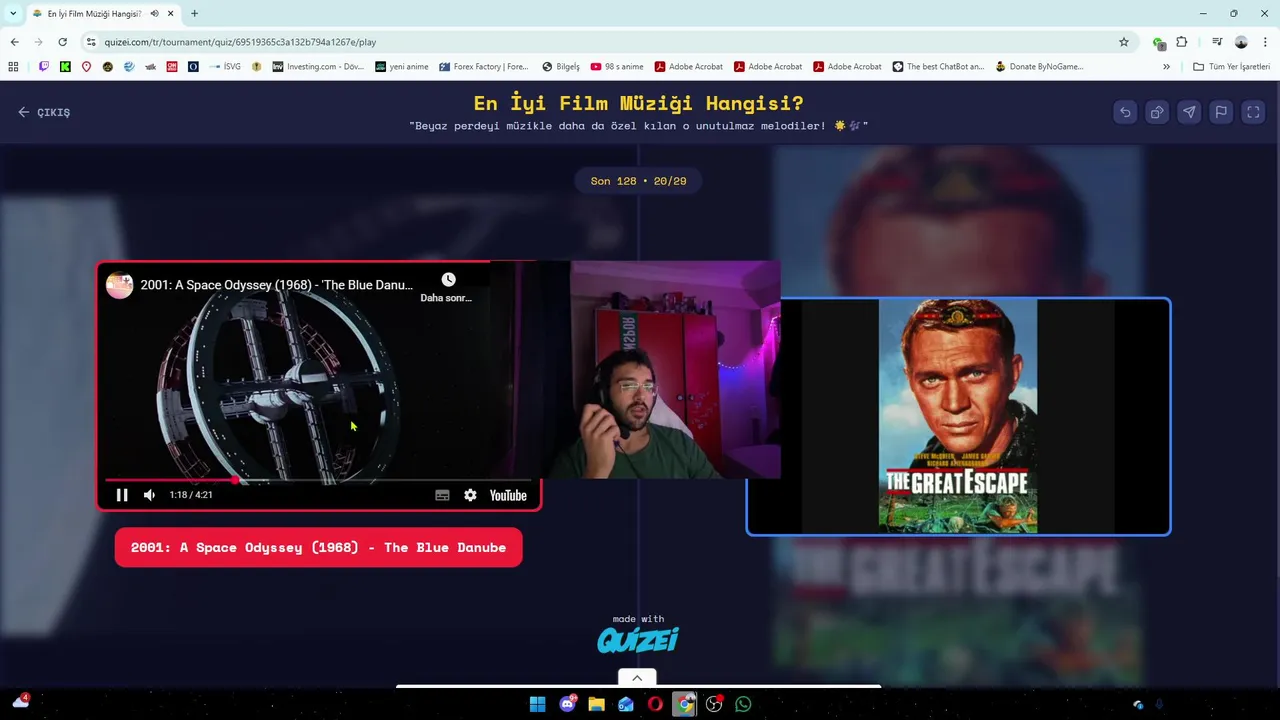The image size is (1280, 720).
Task: Toggle YouTube subtitles button
Action: [x=442, y=495]
